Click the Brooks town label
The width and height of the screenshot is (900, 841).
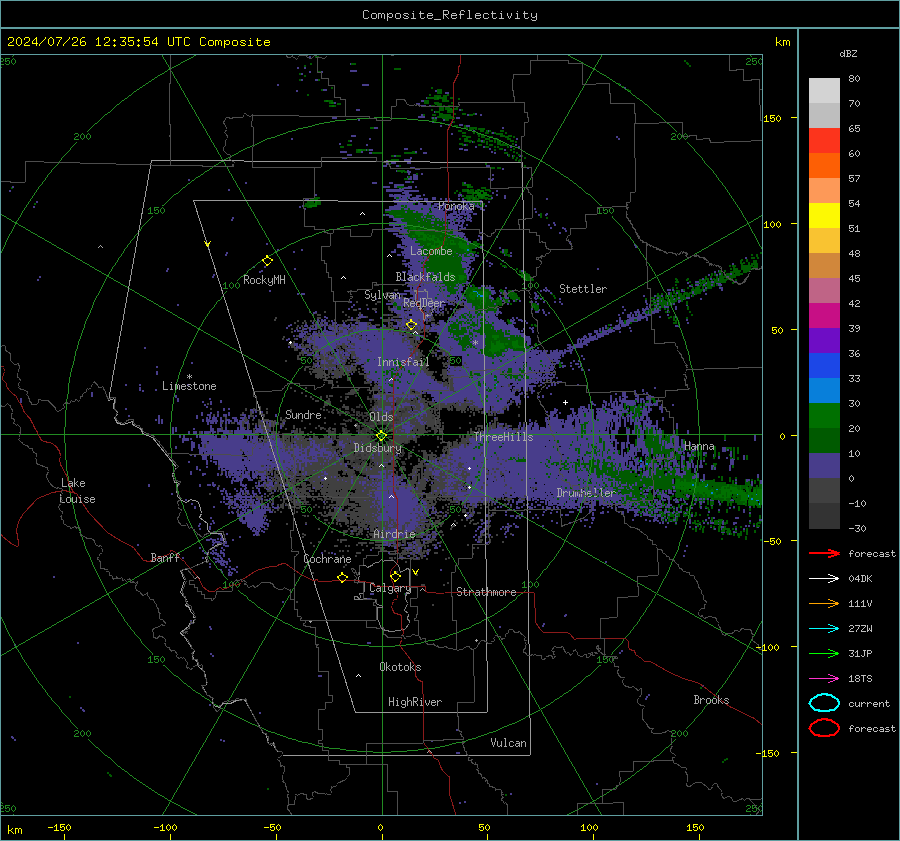[x=711, y=700]
